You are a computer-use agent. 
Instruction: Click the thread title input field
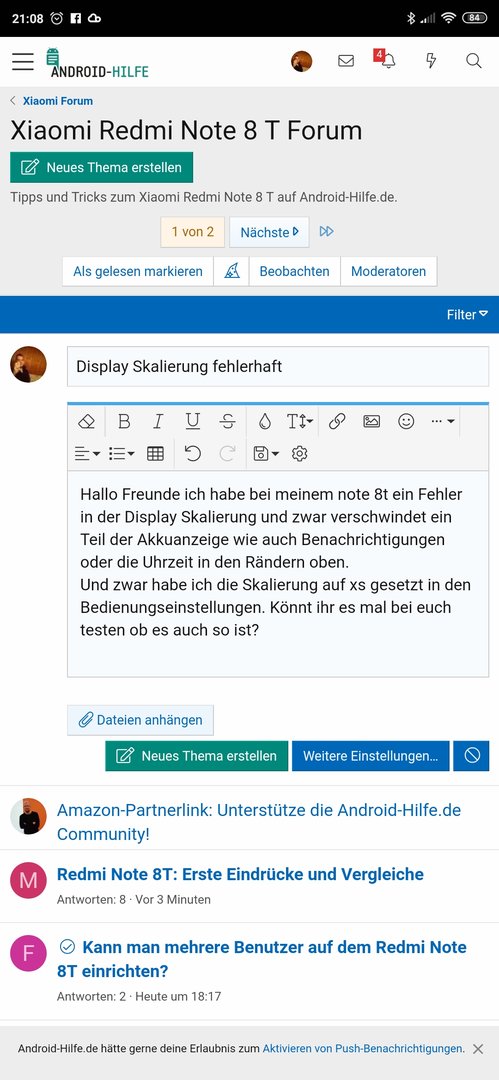(278, 366)
